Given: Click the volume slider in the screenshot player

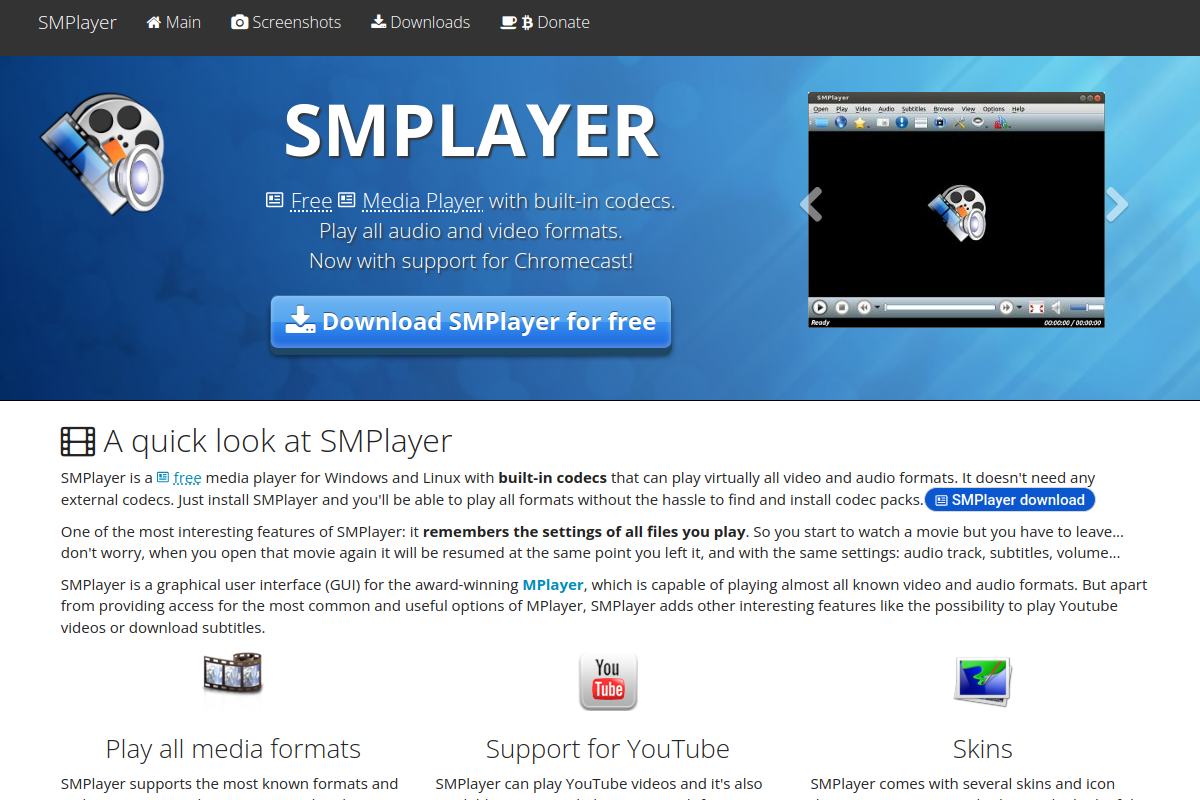Looking at the screenshot, I should pyautogui.click(x=1086, y=307).
